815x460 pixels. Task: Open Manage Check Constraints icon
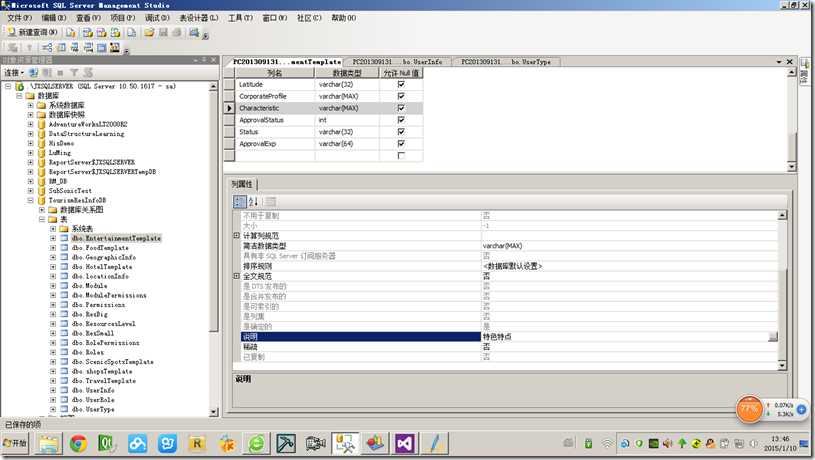[102, 48]
